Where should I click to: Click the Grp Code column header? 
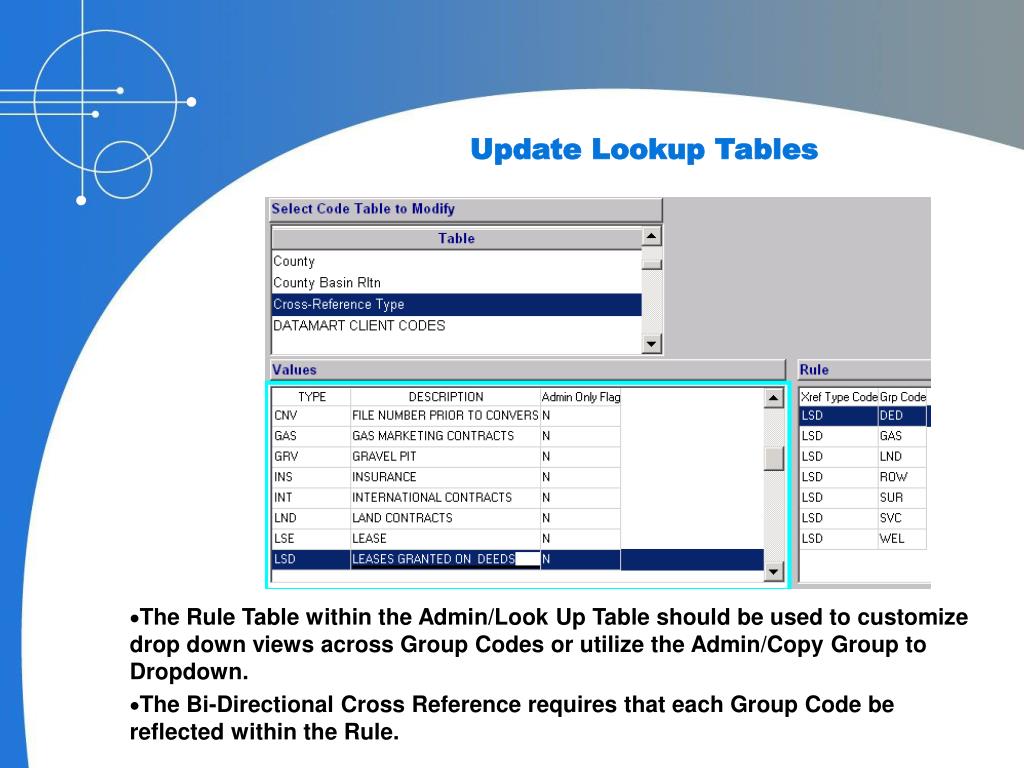coord(903,397)
